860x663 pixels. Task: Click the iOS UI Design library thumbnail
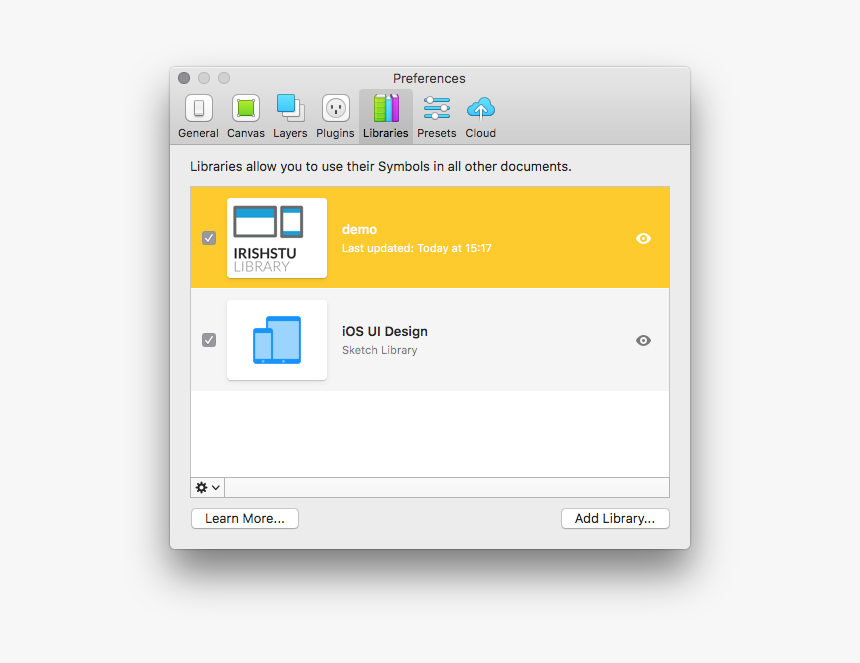pos(277,340)
